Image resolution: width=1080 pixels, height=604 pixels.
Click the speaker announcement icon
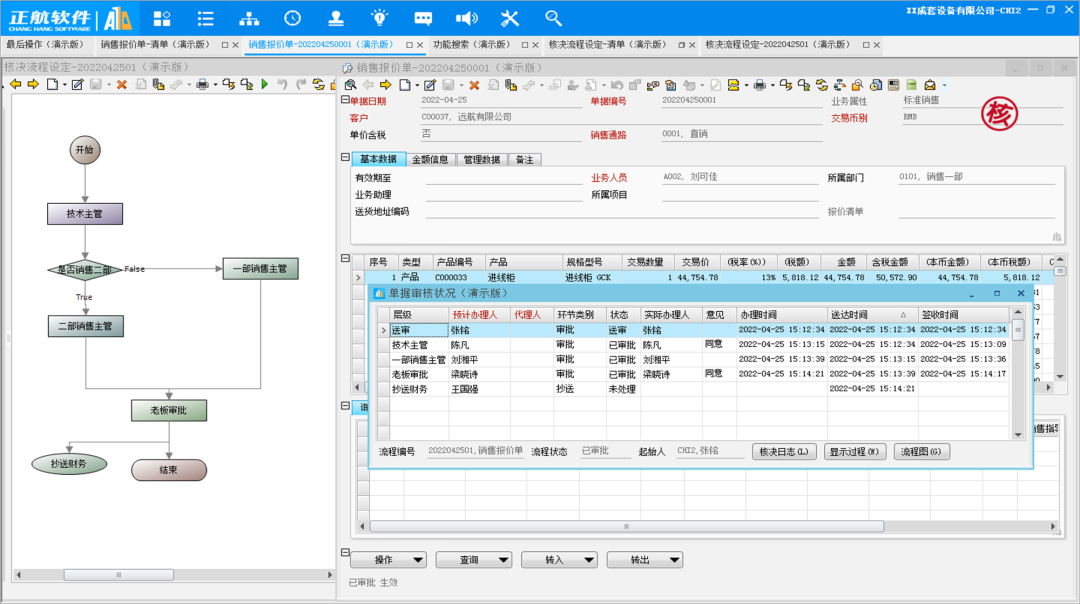point(466,18)
